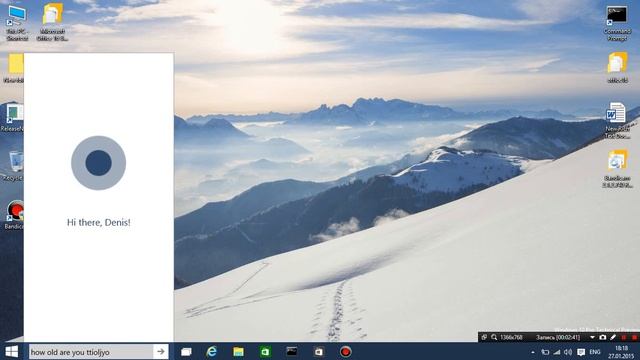Pause the Bandicam recording

pos(623,337)
